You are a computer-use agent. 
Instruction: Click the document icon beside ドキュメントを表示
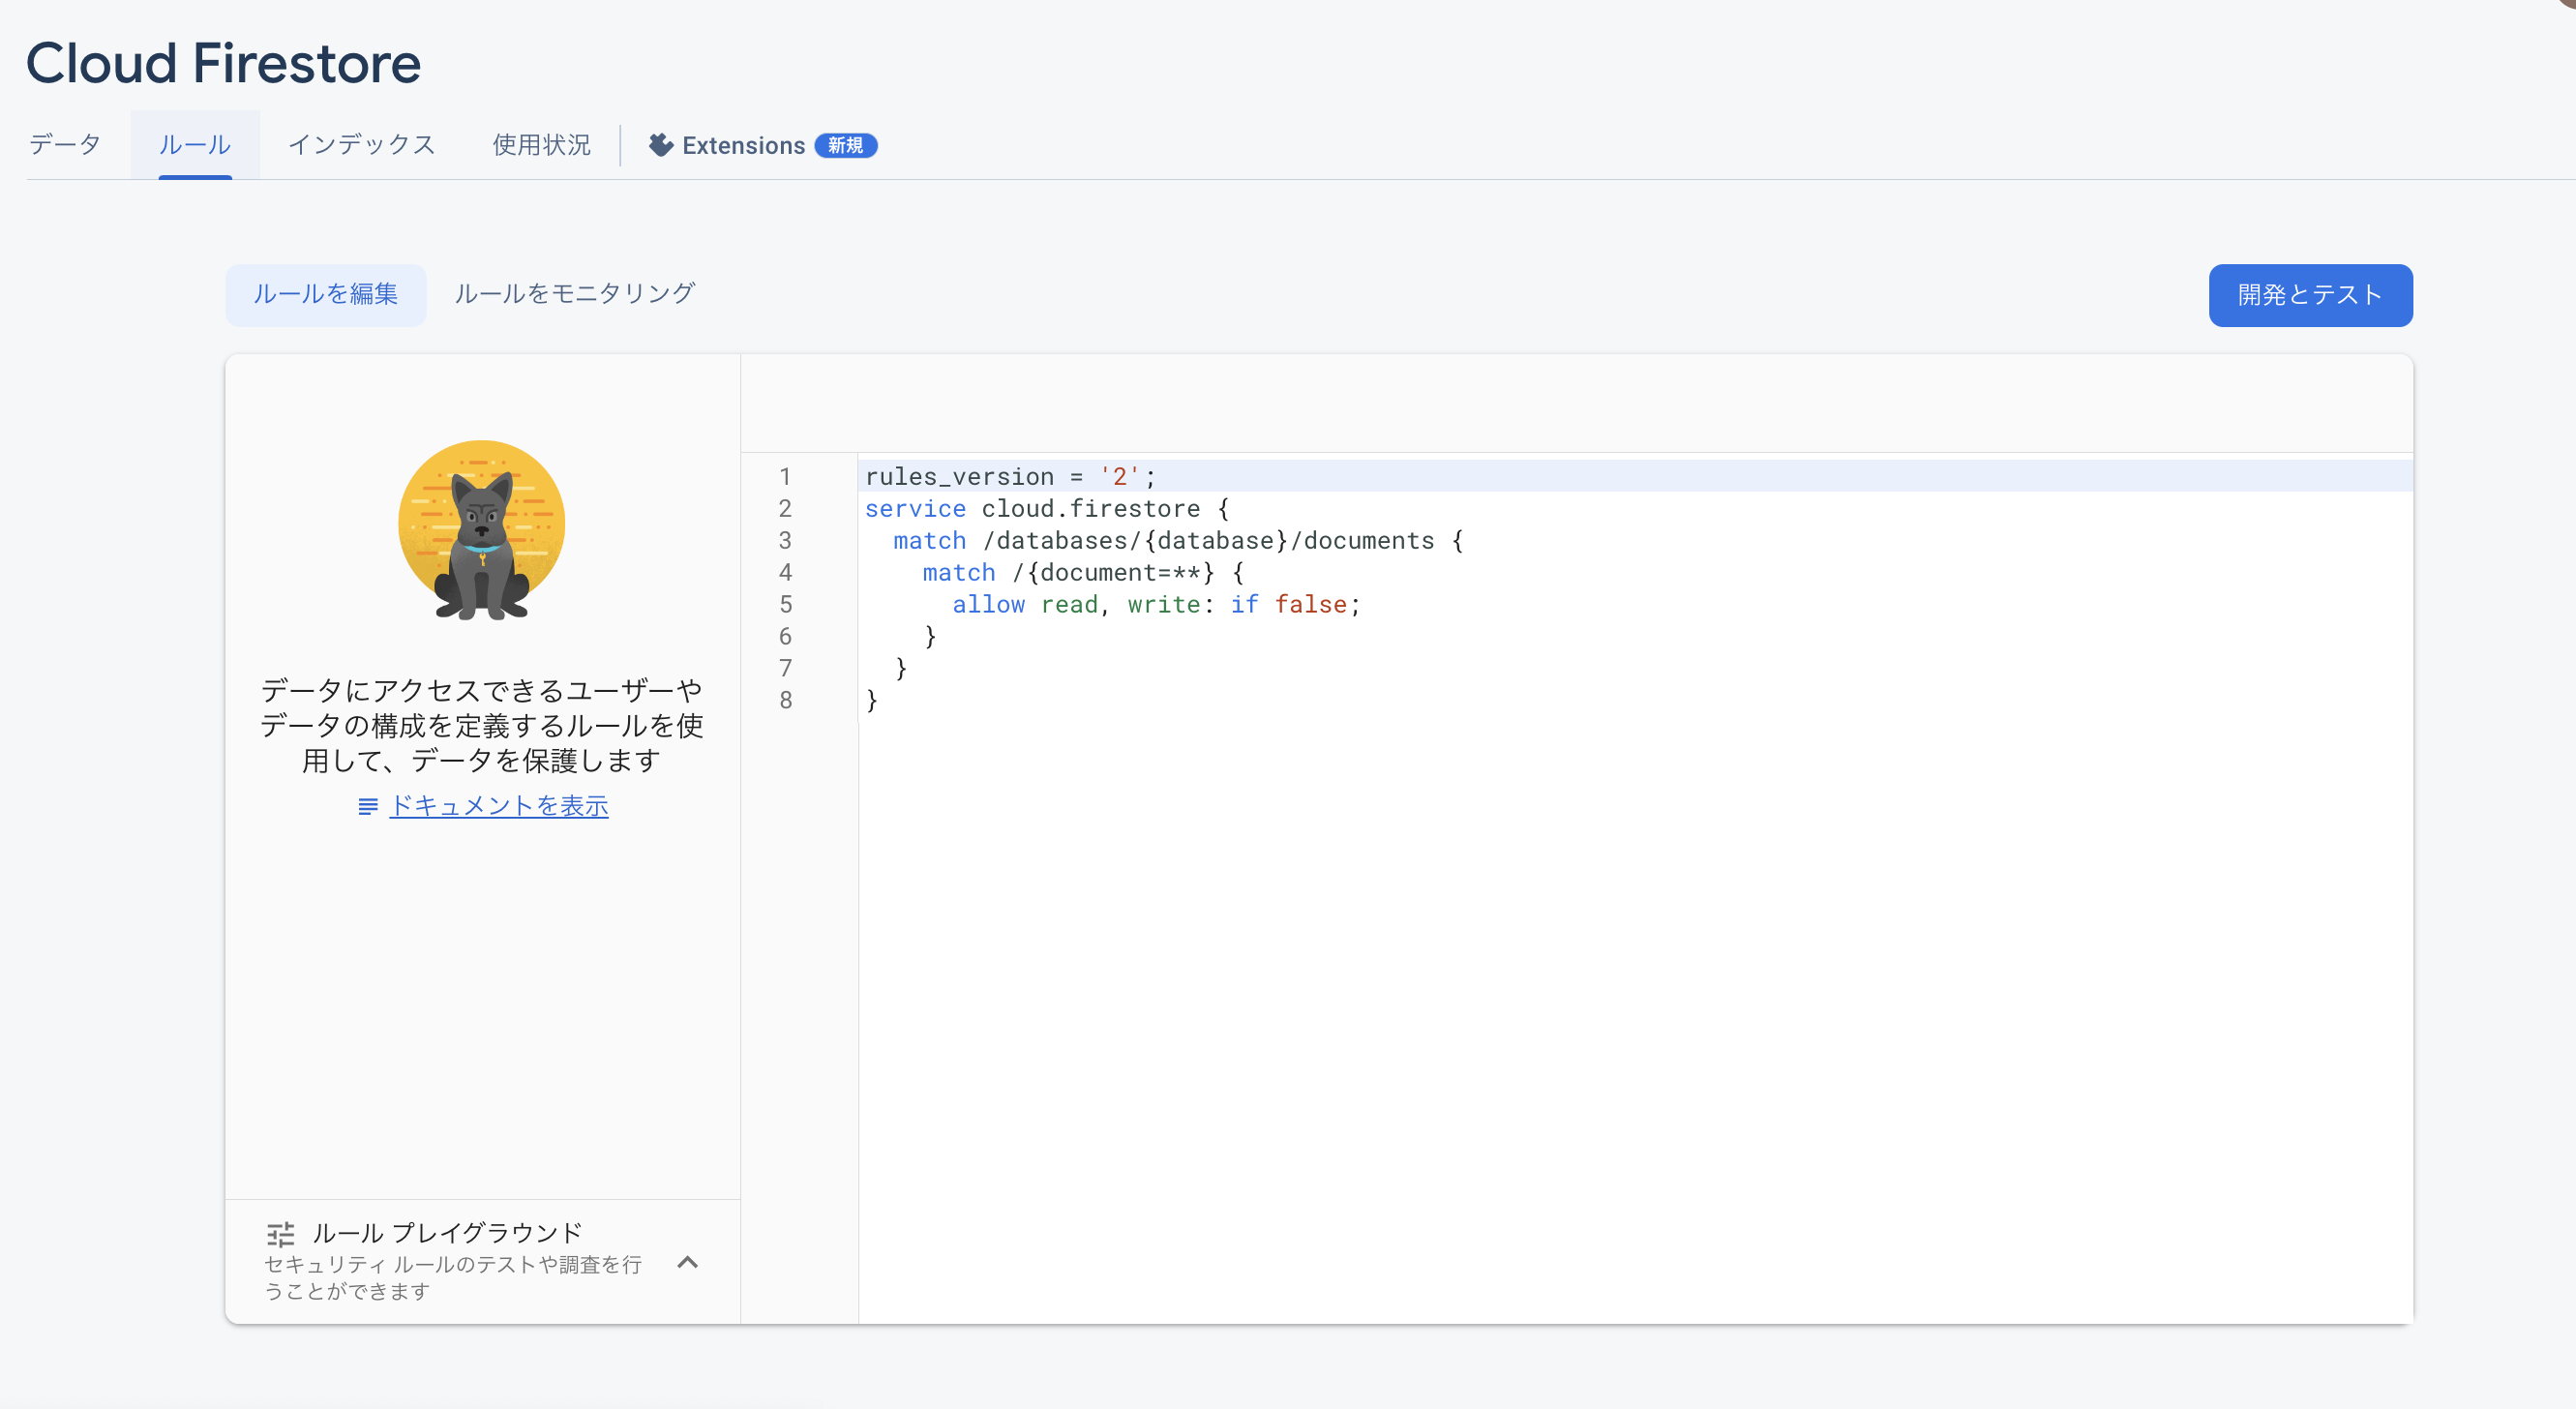point(368,806)
